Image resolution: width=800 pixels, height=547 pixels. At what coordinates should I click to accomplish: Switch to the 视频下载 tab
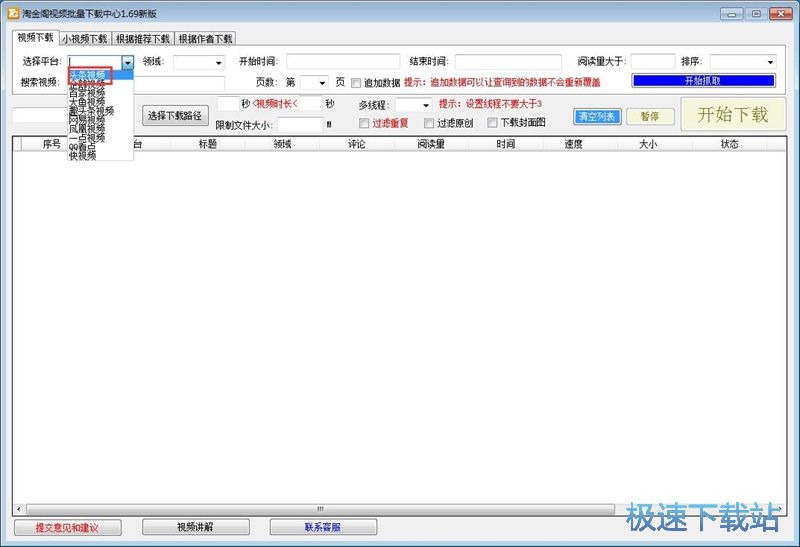click(36, 38)
